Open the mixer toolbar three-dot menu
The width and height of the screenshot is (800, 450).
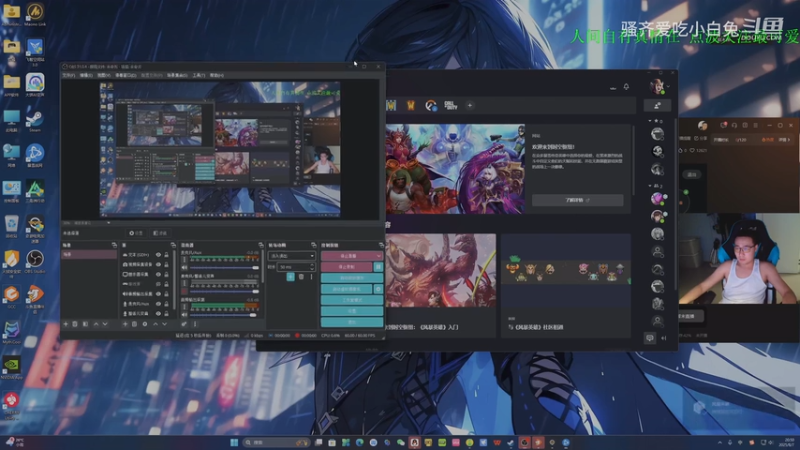click(x=194, y=324)
